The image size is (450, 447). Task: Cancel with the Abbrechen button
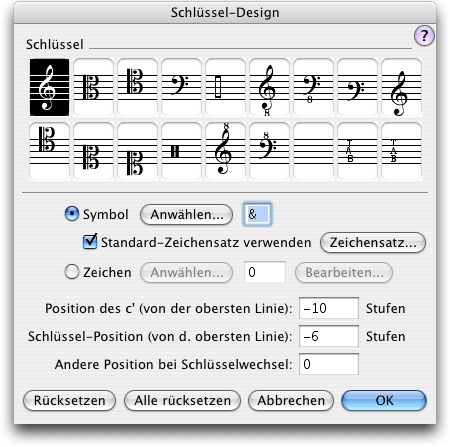coord(291,400)
